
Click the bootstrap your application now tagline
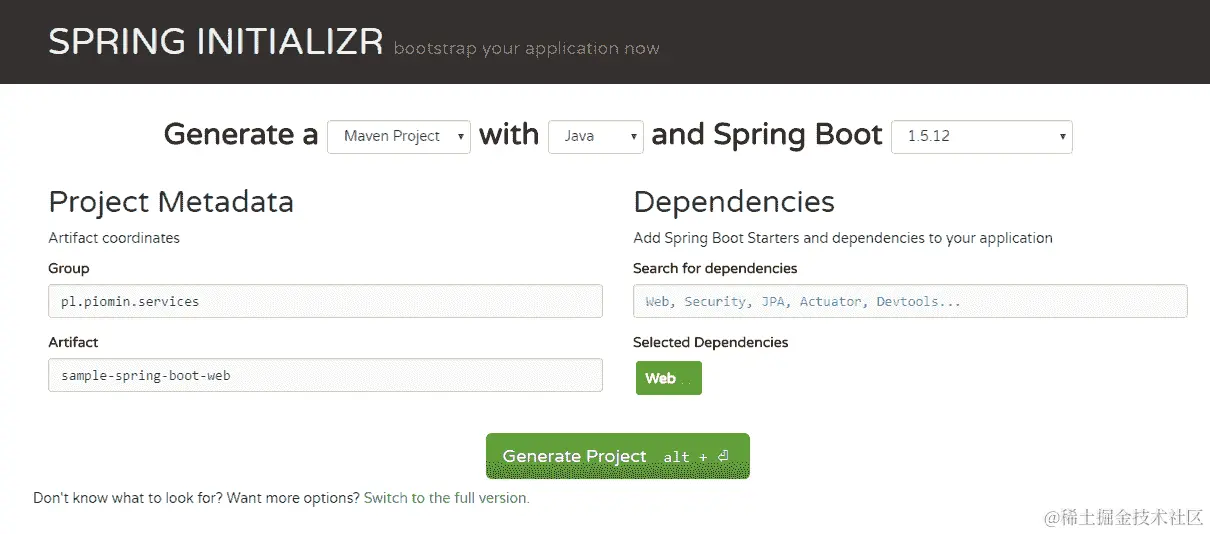(x=526, y=48)
